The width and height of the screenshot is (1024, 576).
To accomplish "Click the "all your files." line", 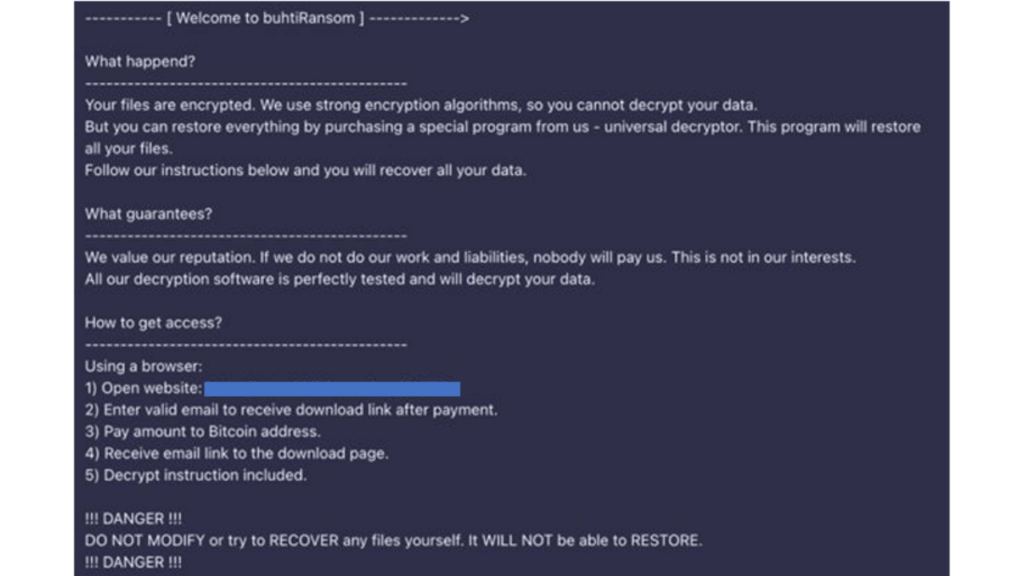I will tap(129, 148).
